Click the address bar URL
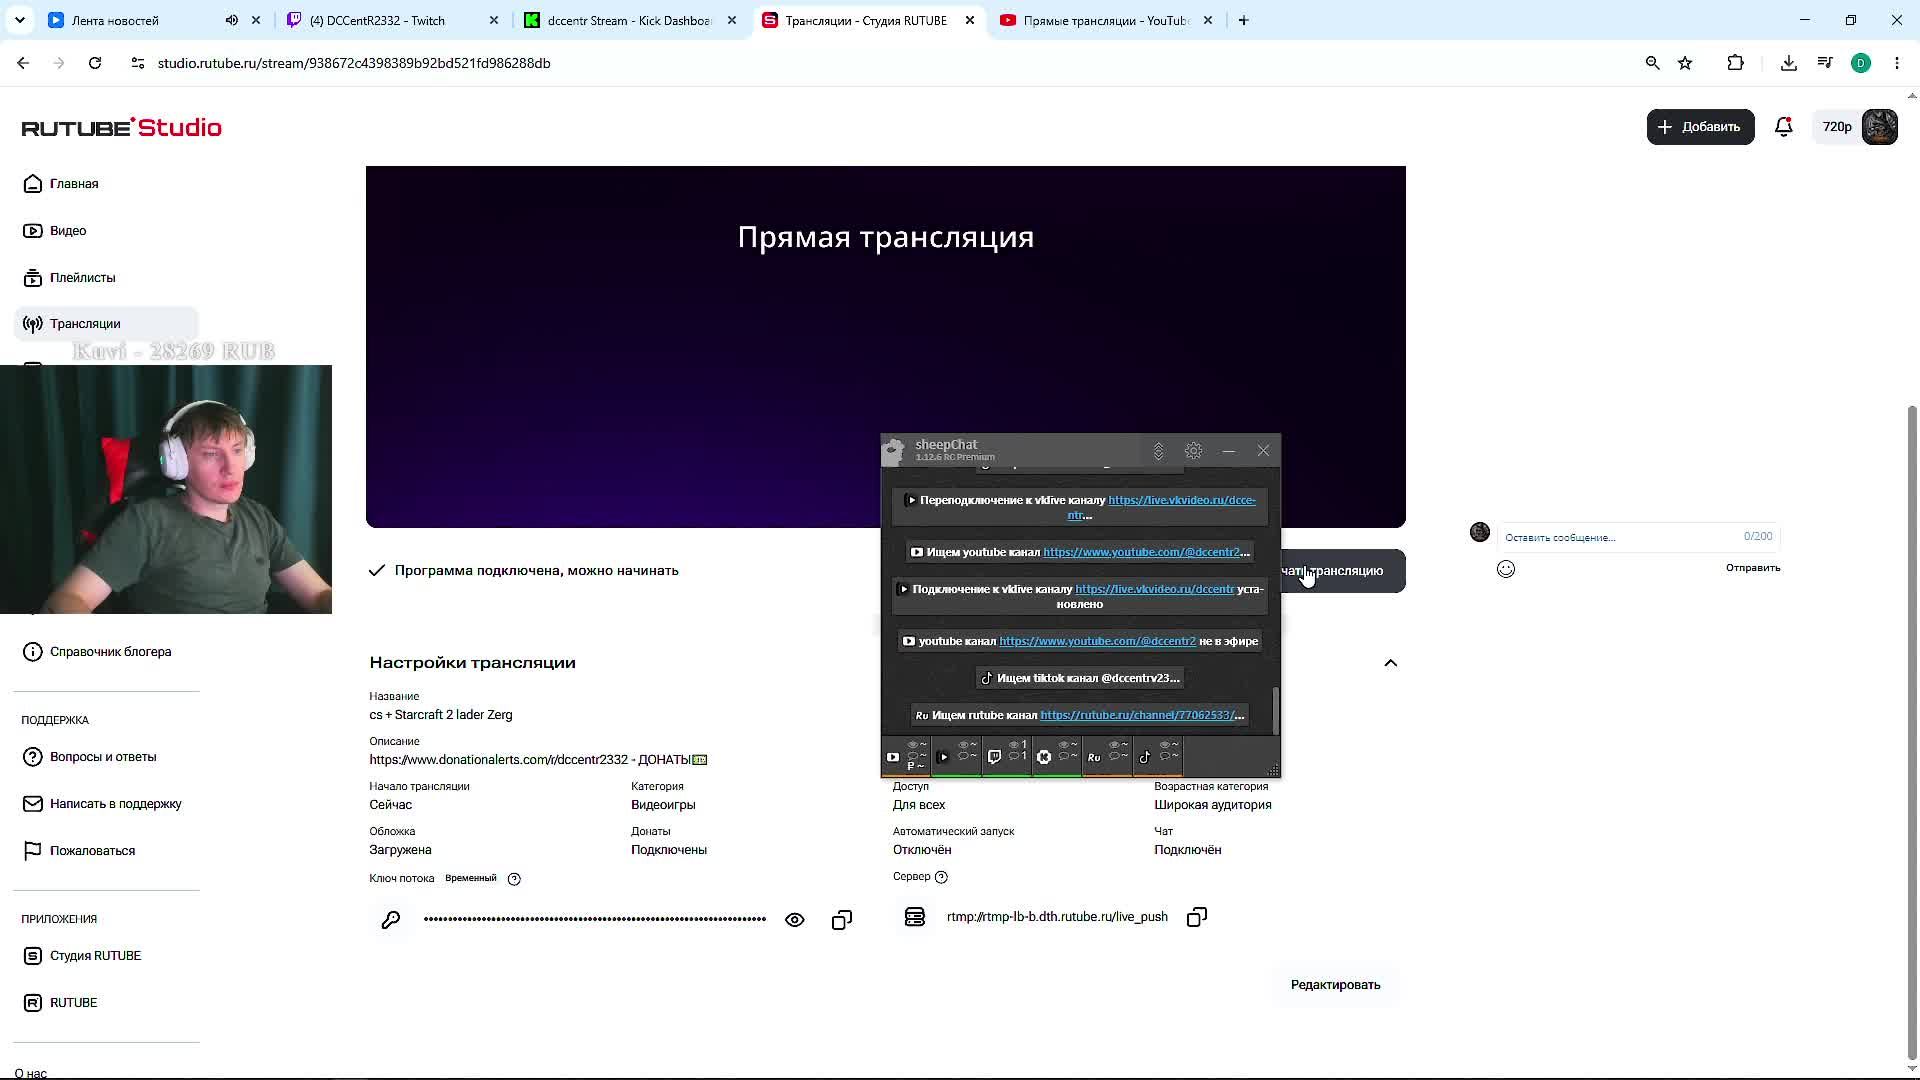This screenshot has height=1080, width=1920. click(x=354, y=63)
